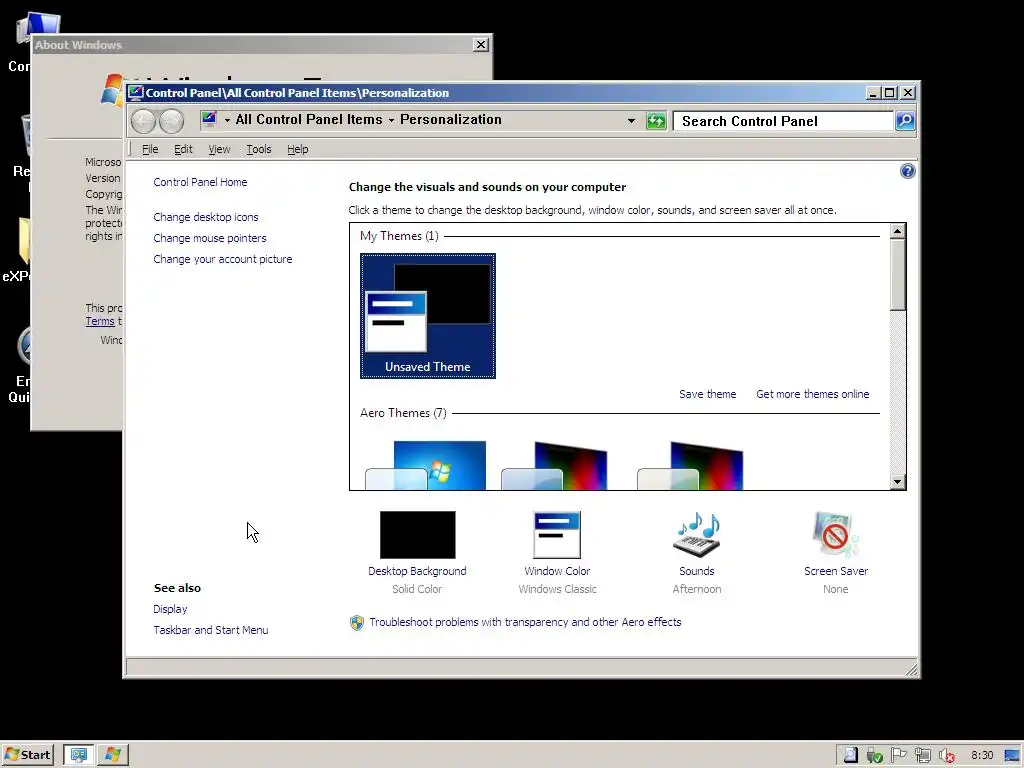
Task: Click Change desktop icons link
Action: click(x=206, y=217)
